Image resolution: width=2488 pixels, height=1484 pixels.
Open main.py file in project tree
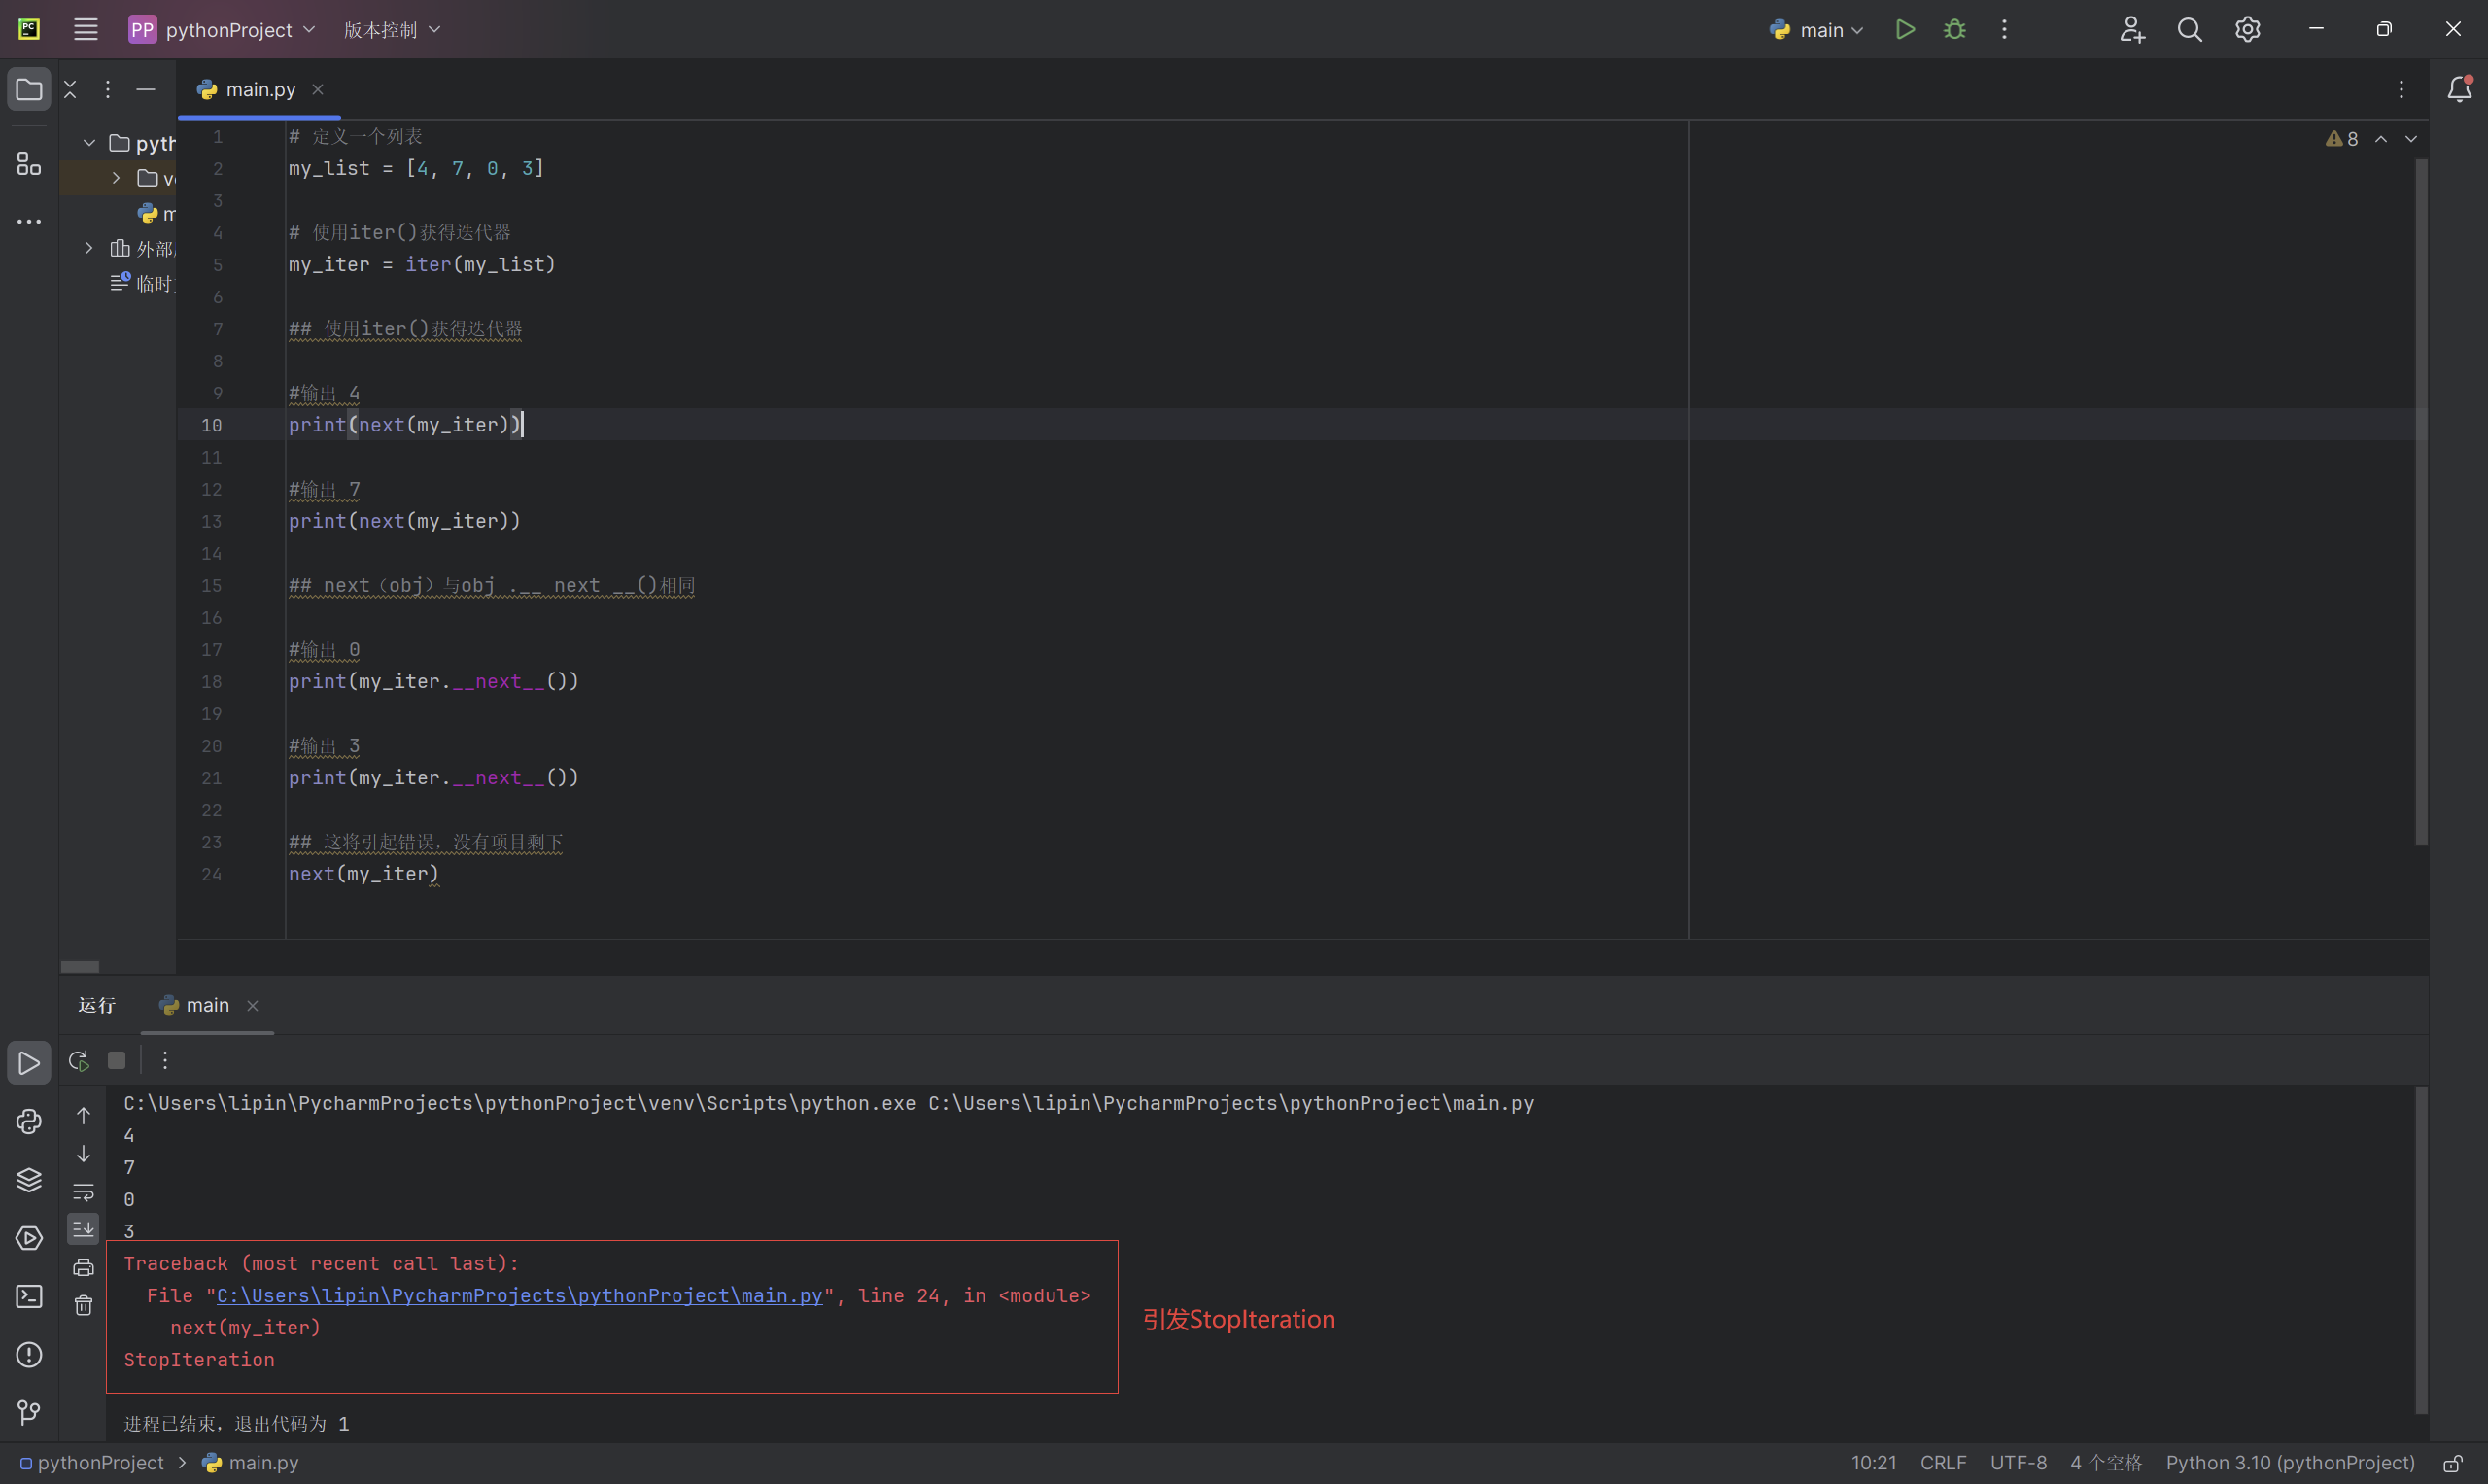coord(157,213)
